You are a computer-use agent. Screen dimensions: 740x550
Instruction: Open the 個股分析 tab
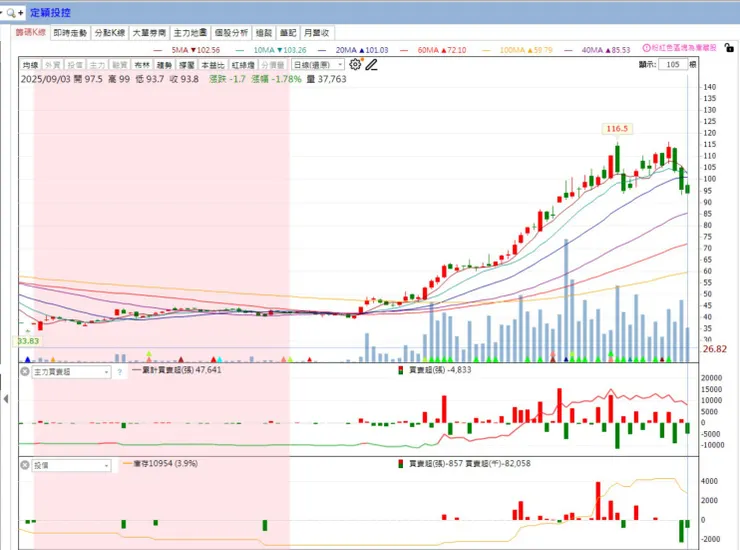pos(231,33)
